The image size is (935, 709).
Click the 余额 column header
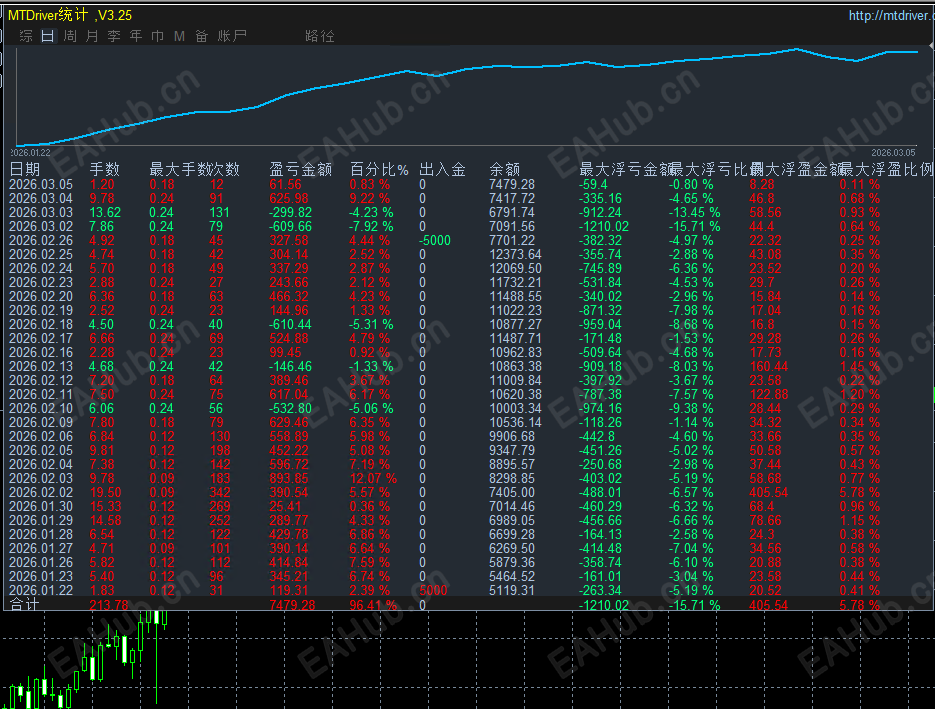point(504,169)
